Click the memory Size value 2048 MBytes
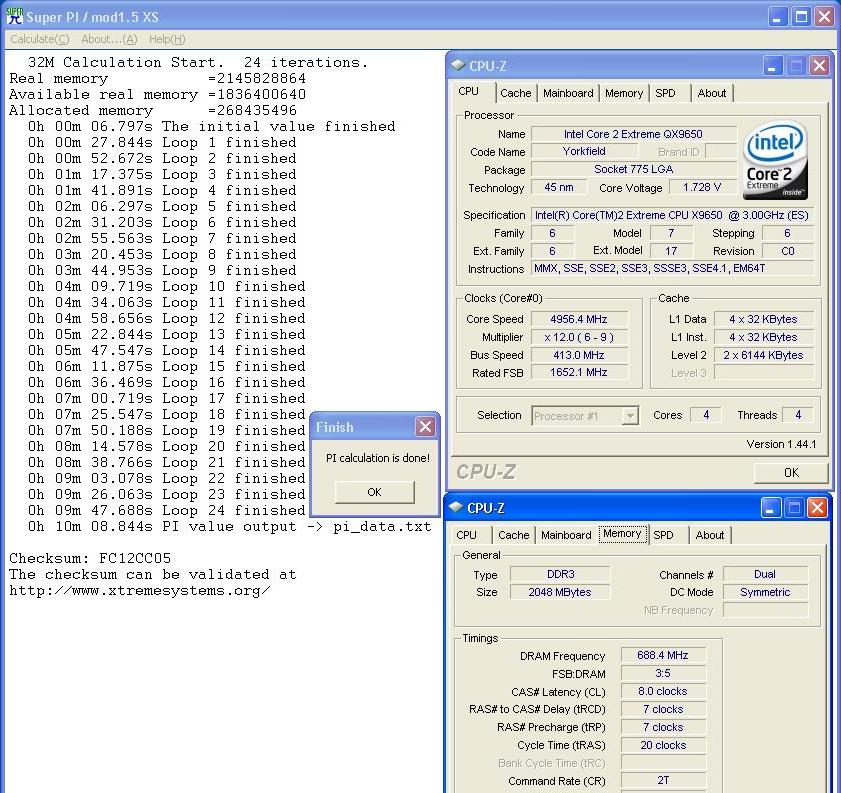 560,592
